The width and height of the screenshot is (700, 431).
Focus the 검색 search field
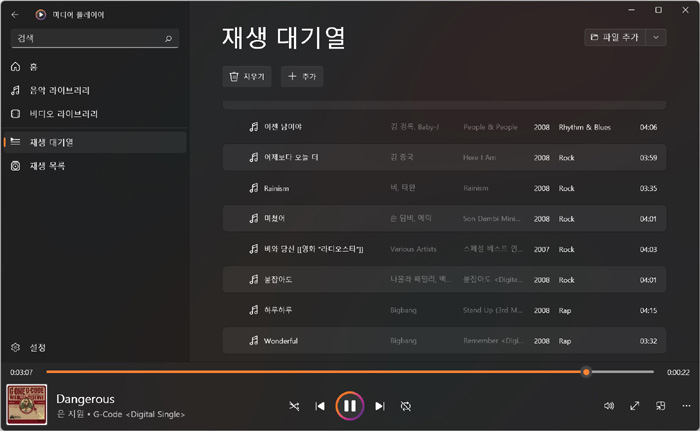point(95,38)
